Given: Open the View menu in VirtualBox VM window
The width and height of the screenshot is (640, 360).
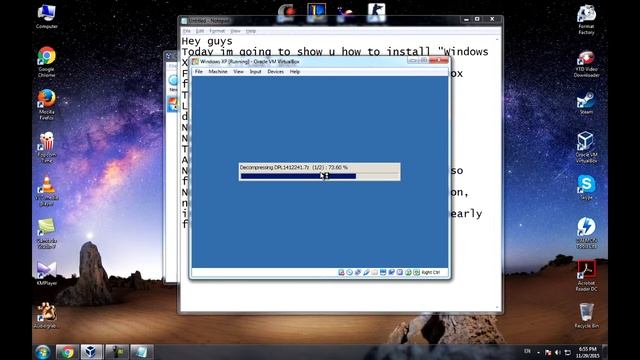Looking at the screenshot, I should [x=238, y=71].
